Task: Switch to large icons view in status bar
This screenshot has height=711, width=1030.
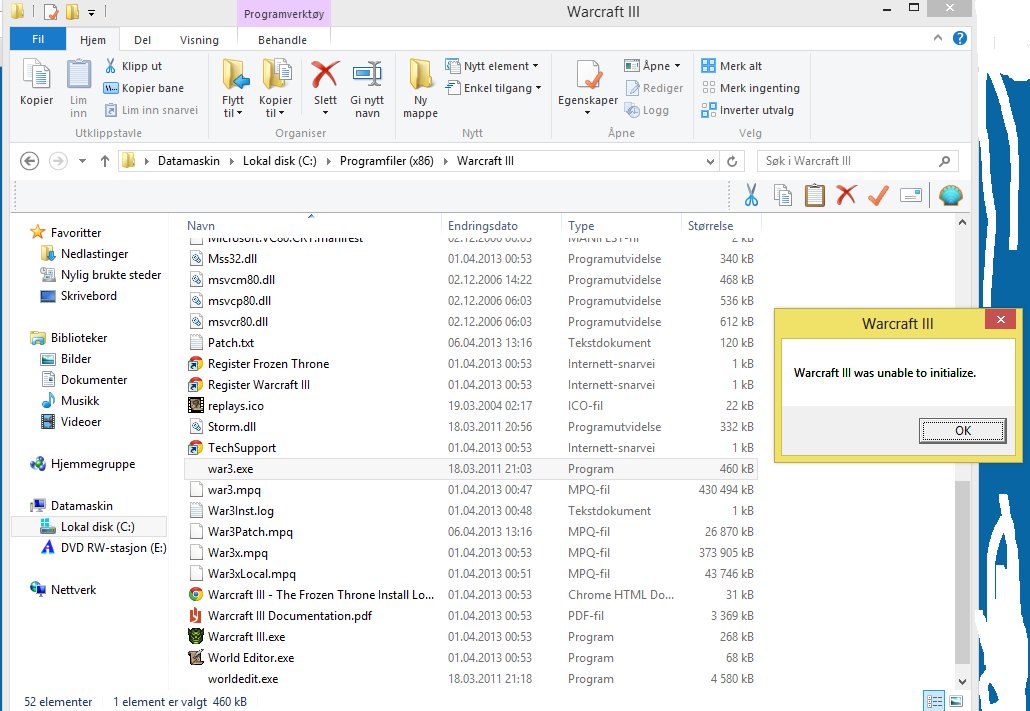Action: pos(956,701)
